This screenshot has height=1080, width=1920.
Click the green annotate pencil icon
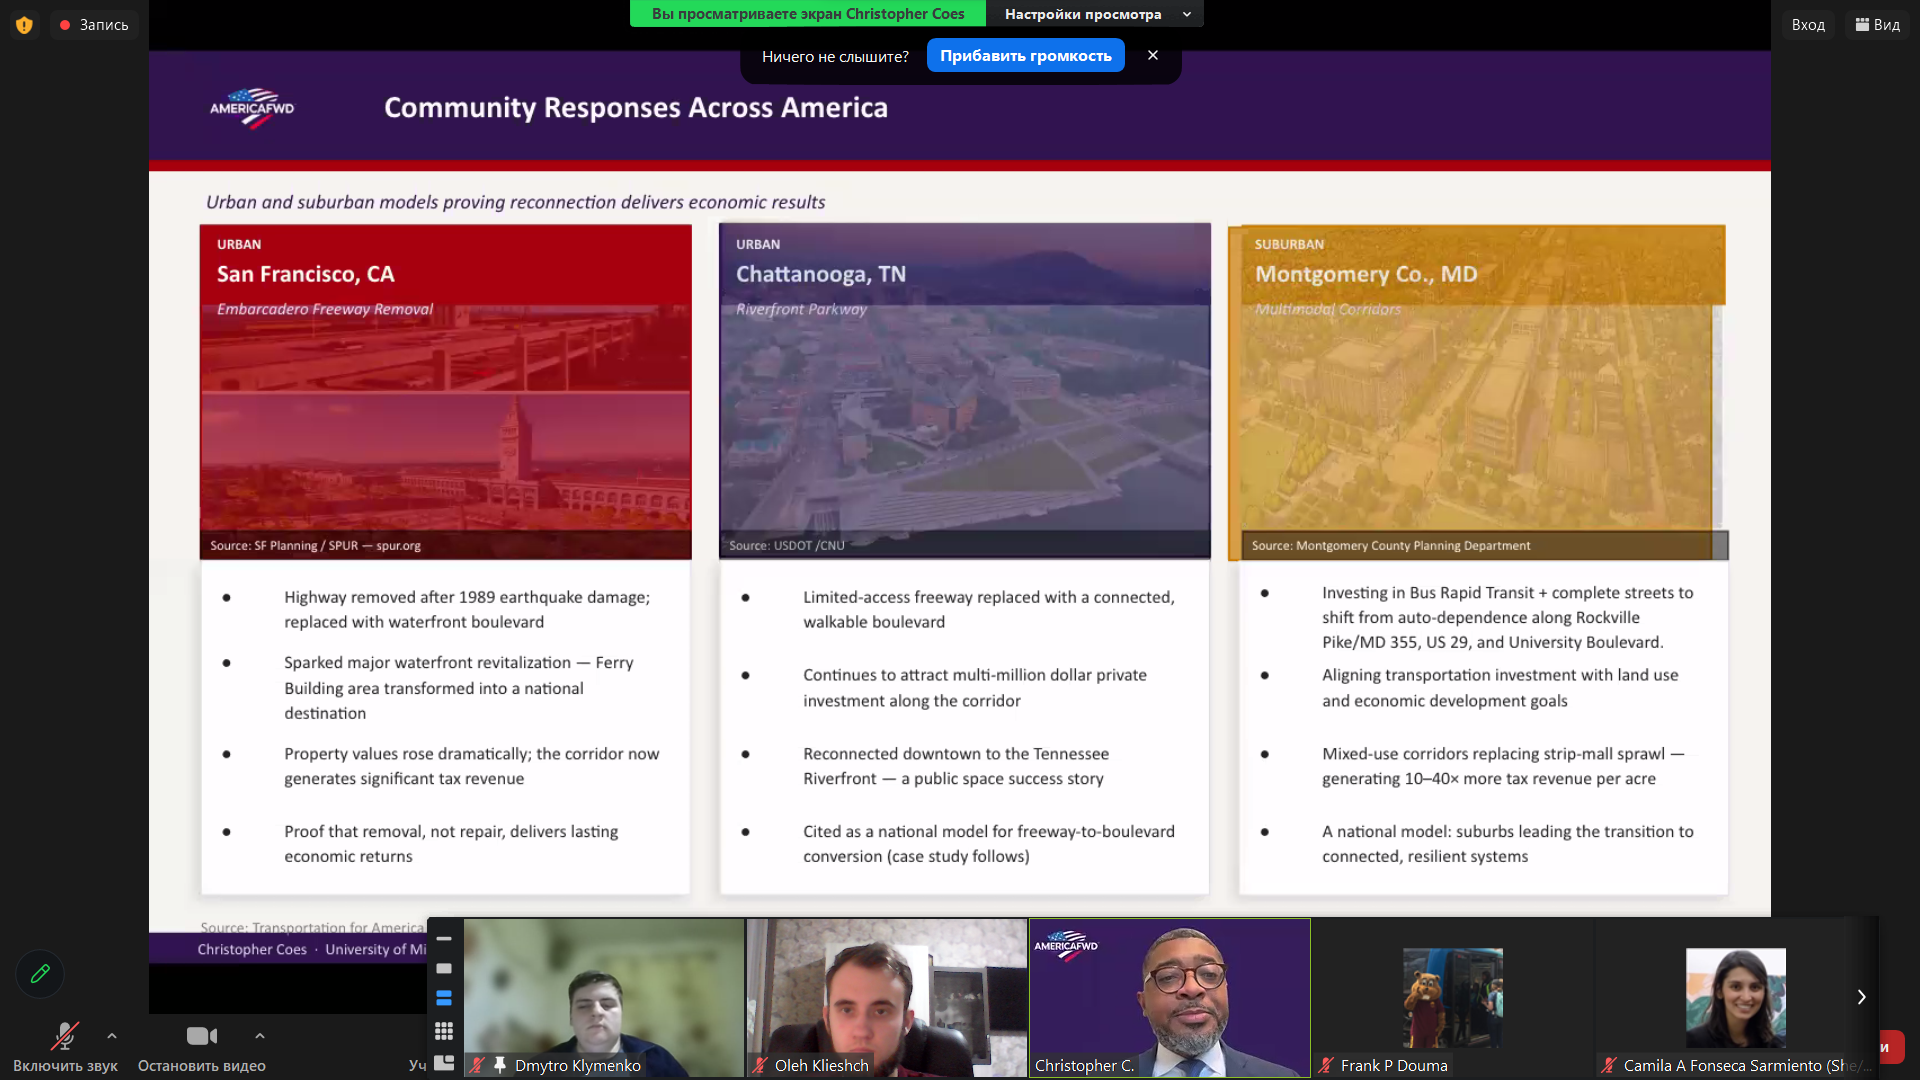click(x=40, y=974)
